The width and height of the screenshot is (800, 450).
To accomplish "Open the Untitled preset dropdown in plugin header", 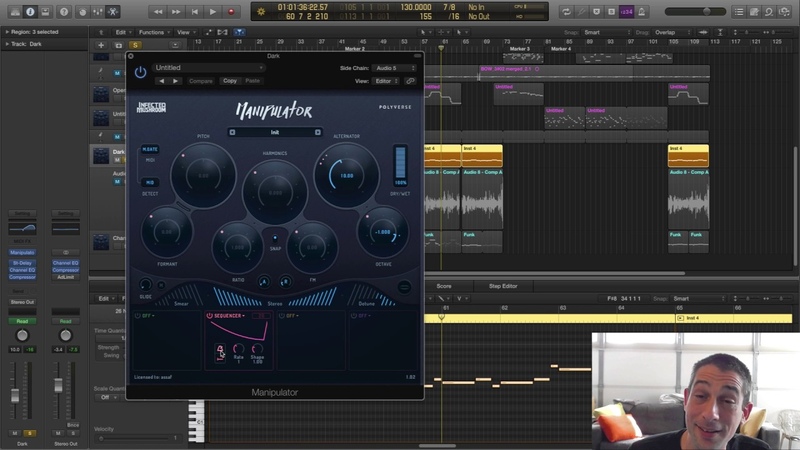I will 209,67.
